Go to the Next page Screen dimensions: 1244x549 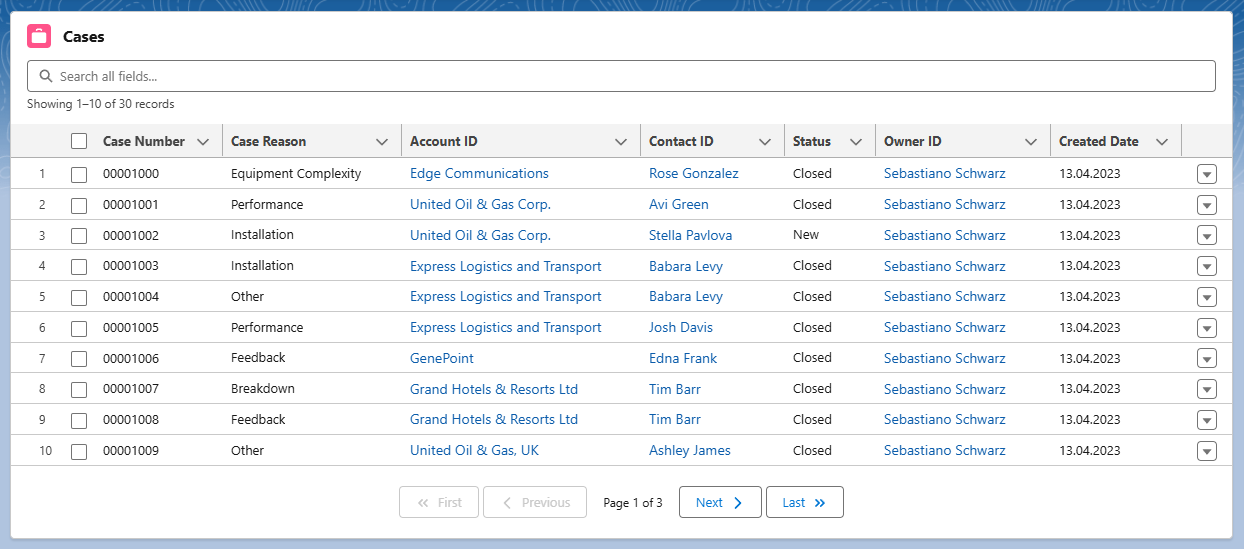point(720,502)
